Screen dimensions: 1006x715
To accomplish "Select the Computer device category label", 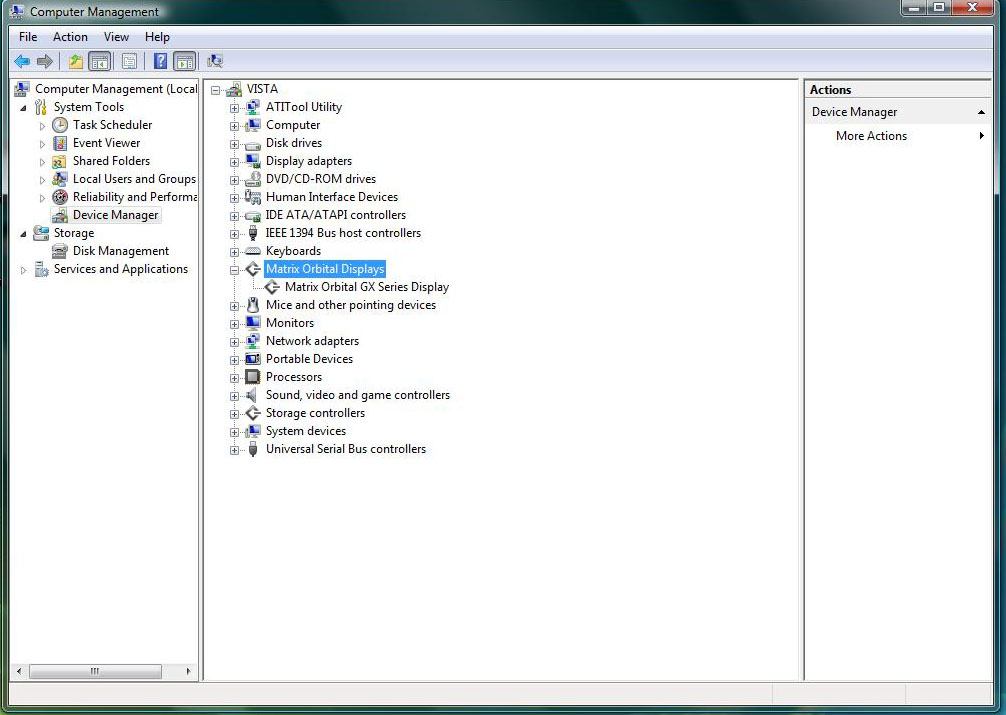I will (x=293, y=125).
